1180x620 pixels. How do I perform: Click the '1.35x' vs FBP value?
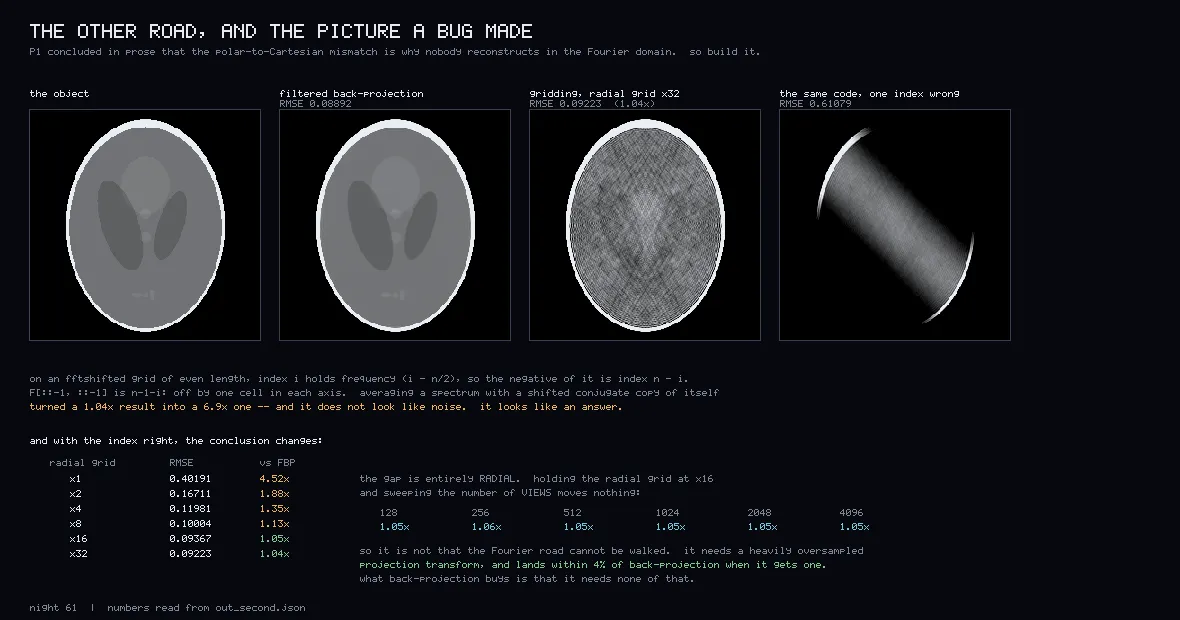pos(274,509)
